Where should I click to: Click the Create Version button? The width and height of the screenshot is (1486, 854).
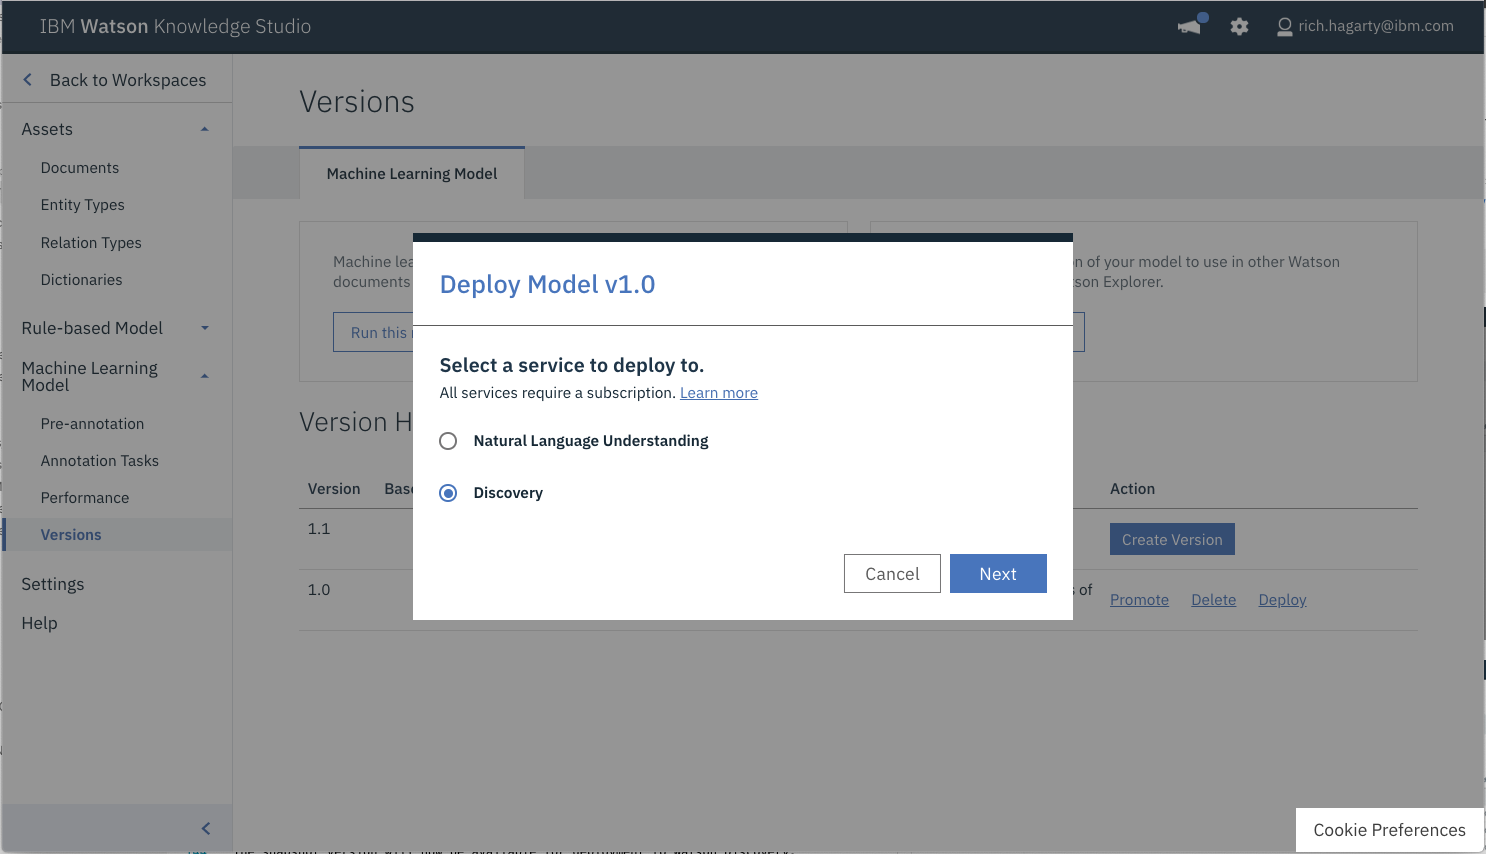[1172, 539]
